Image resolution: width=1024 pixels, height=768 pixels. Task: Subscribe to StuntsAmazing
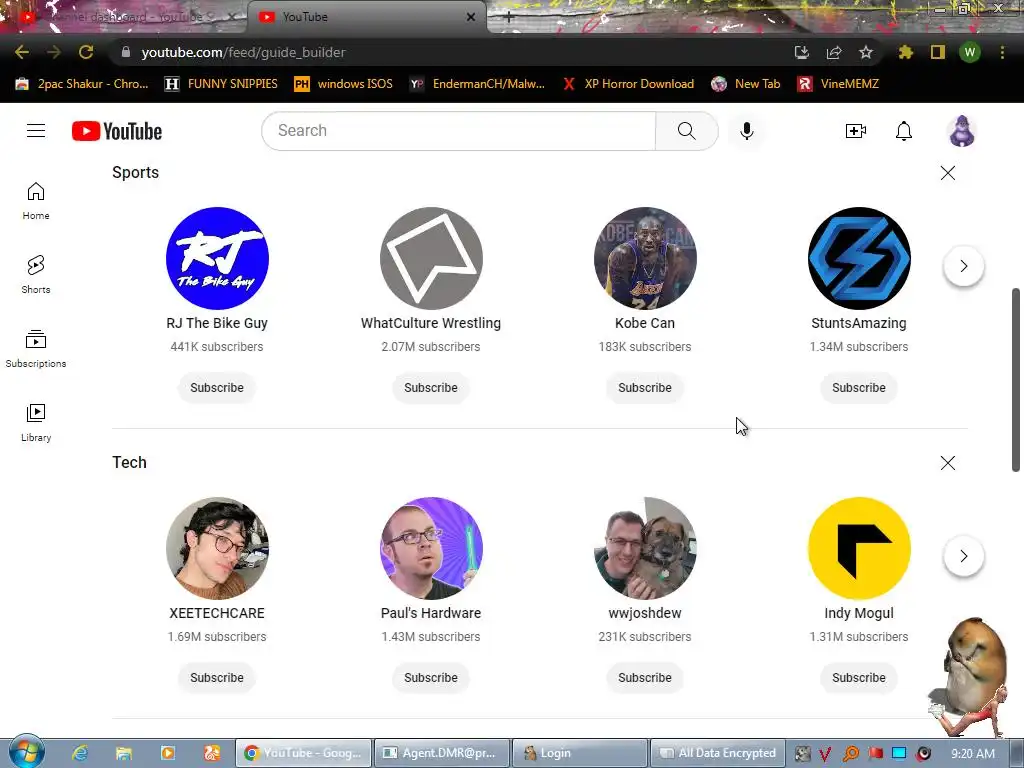pos(859,387)
